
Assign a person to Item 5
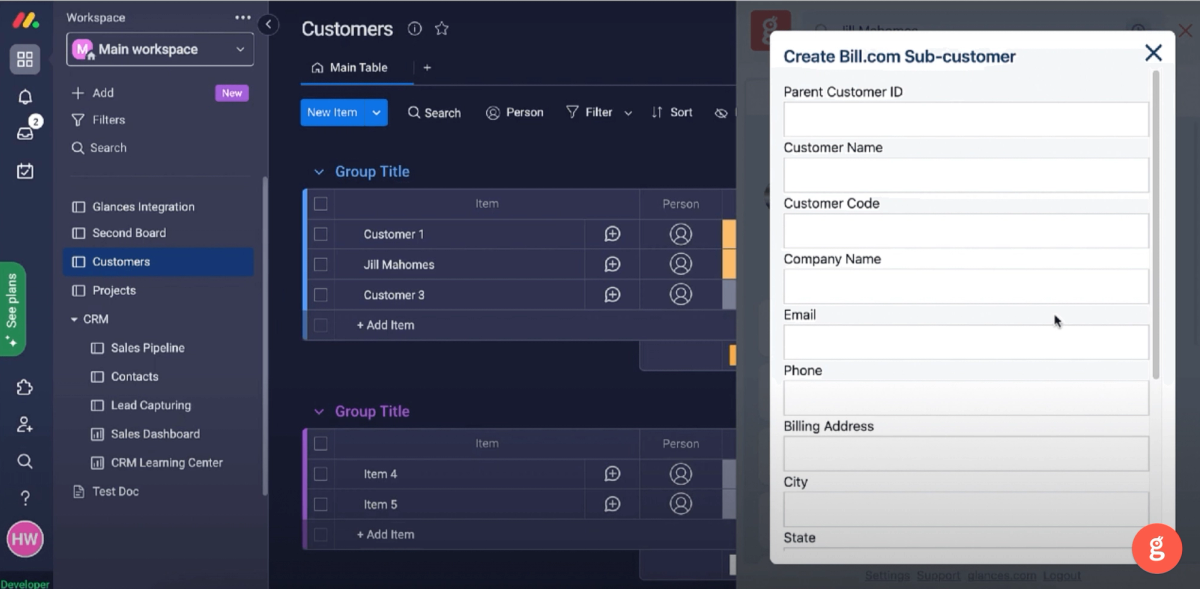681,504
